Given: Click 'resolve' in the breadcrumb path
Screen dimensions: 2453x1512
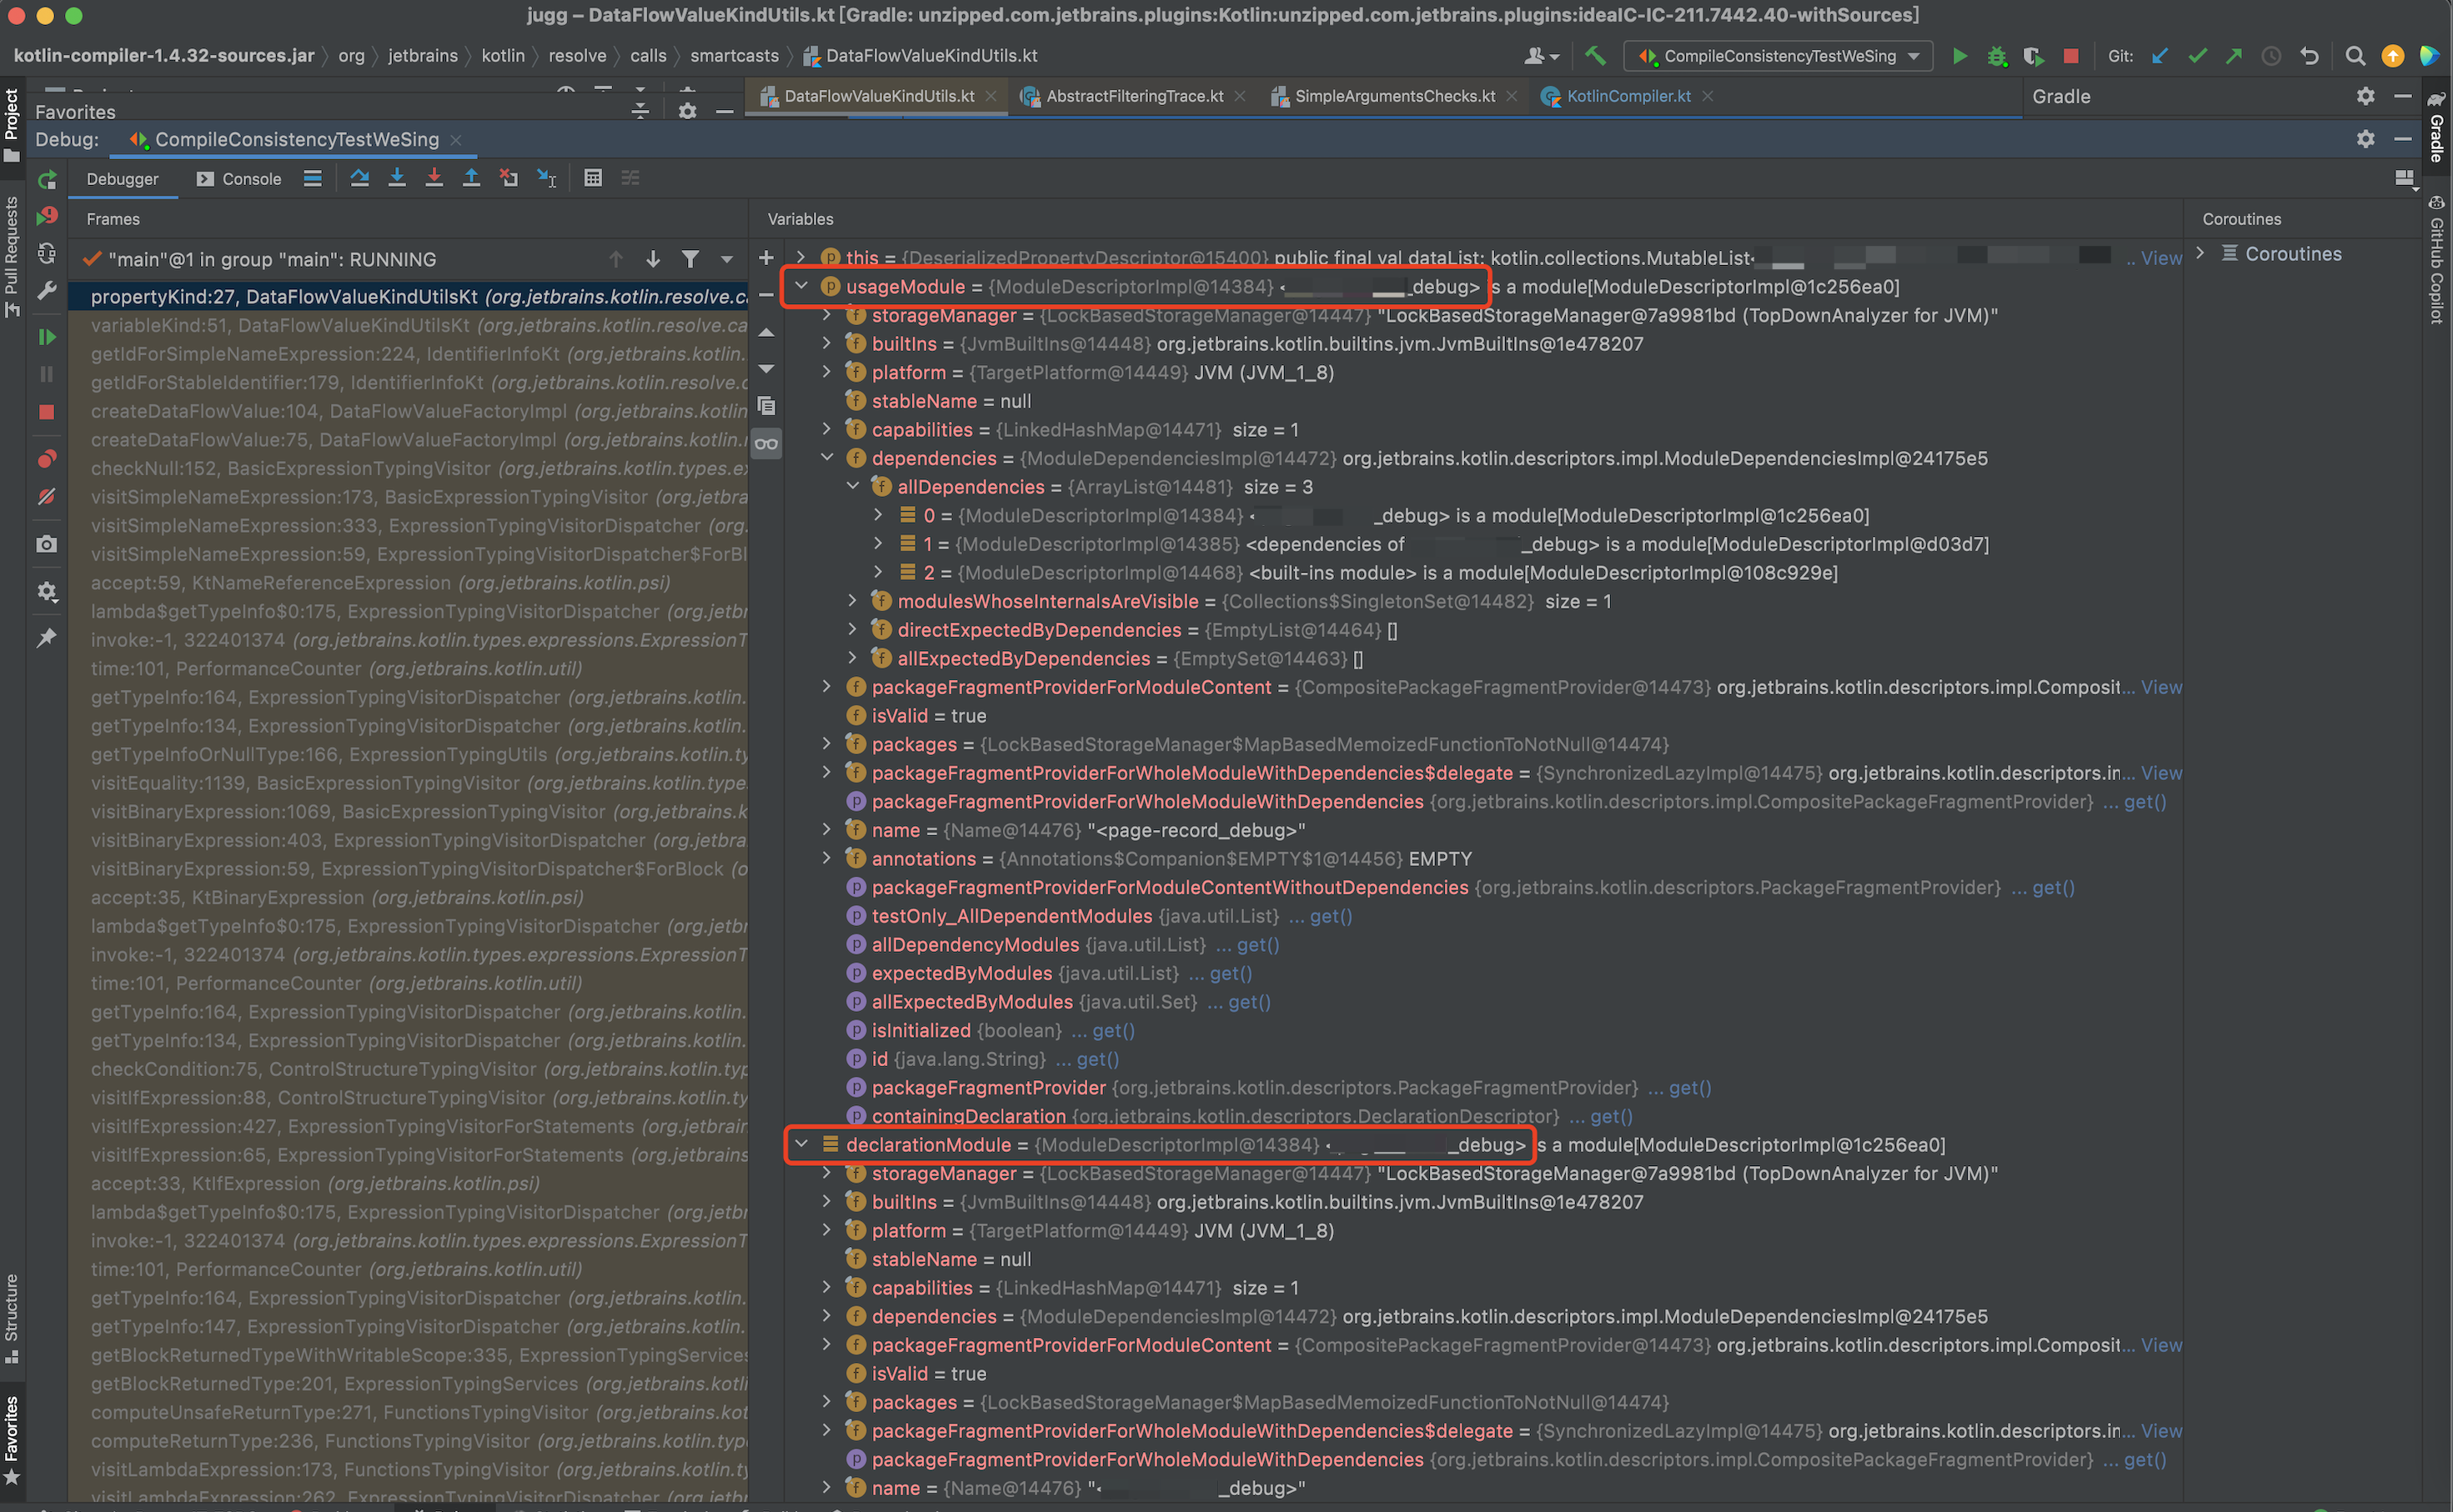Looking at the screenshot, I should click(577, 56).
